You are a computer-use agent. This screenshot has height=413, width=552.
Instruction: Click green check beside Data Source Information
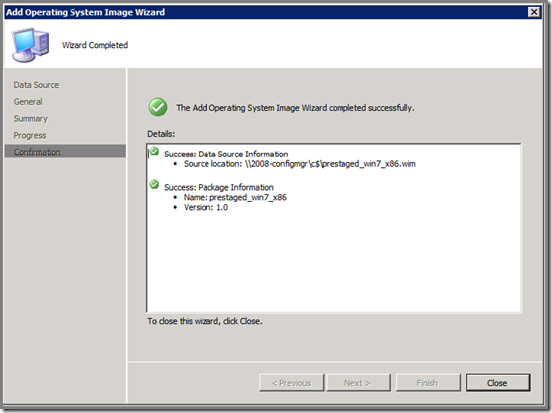tap(154, 152)
